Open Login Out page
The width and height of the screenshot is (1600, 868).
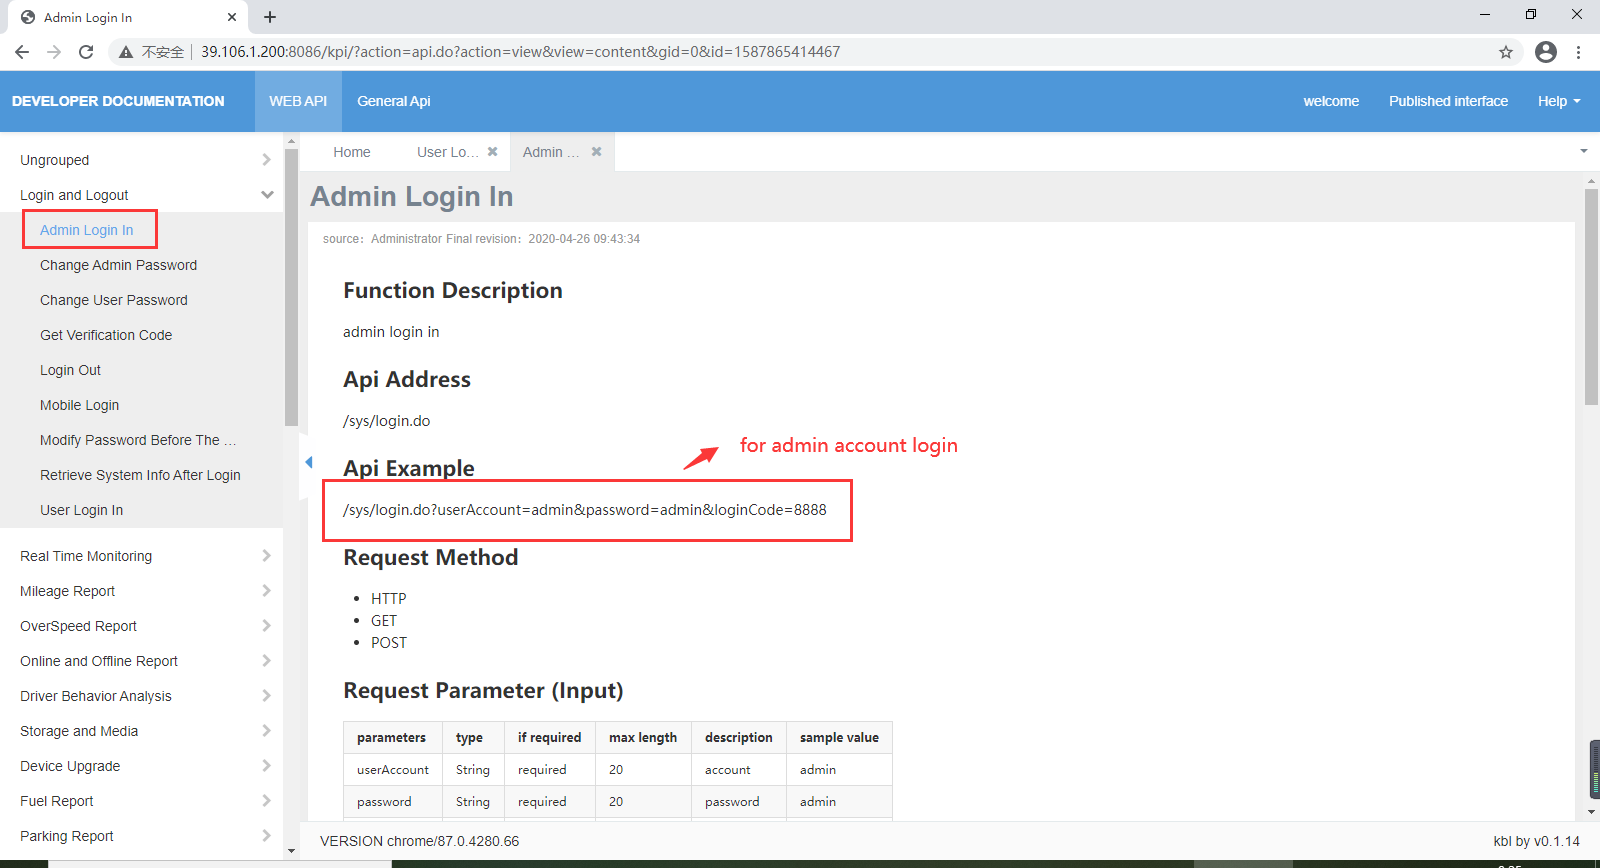point(71,370)
